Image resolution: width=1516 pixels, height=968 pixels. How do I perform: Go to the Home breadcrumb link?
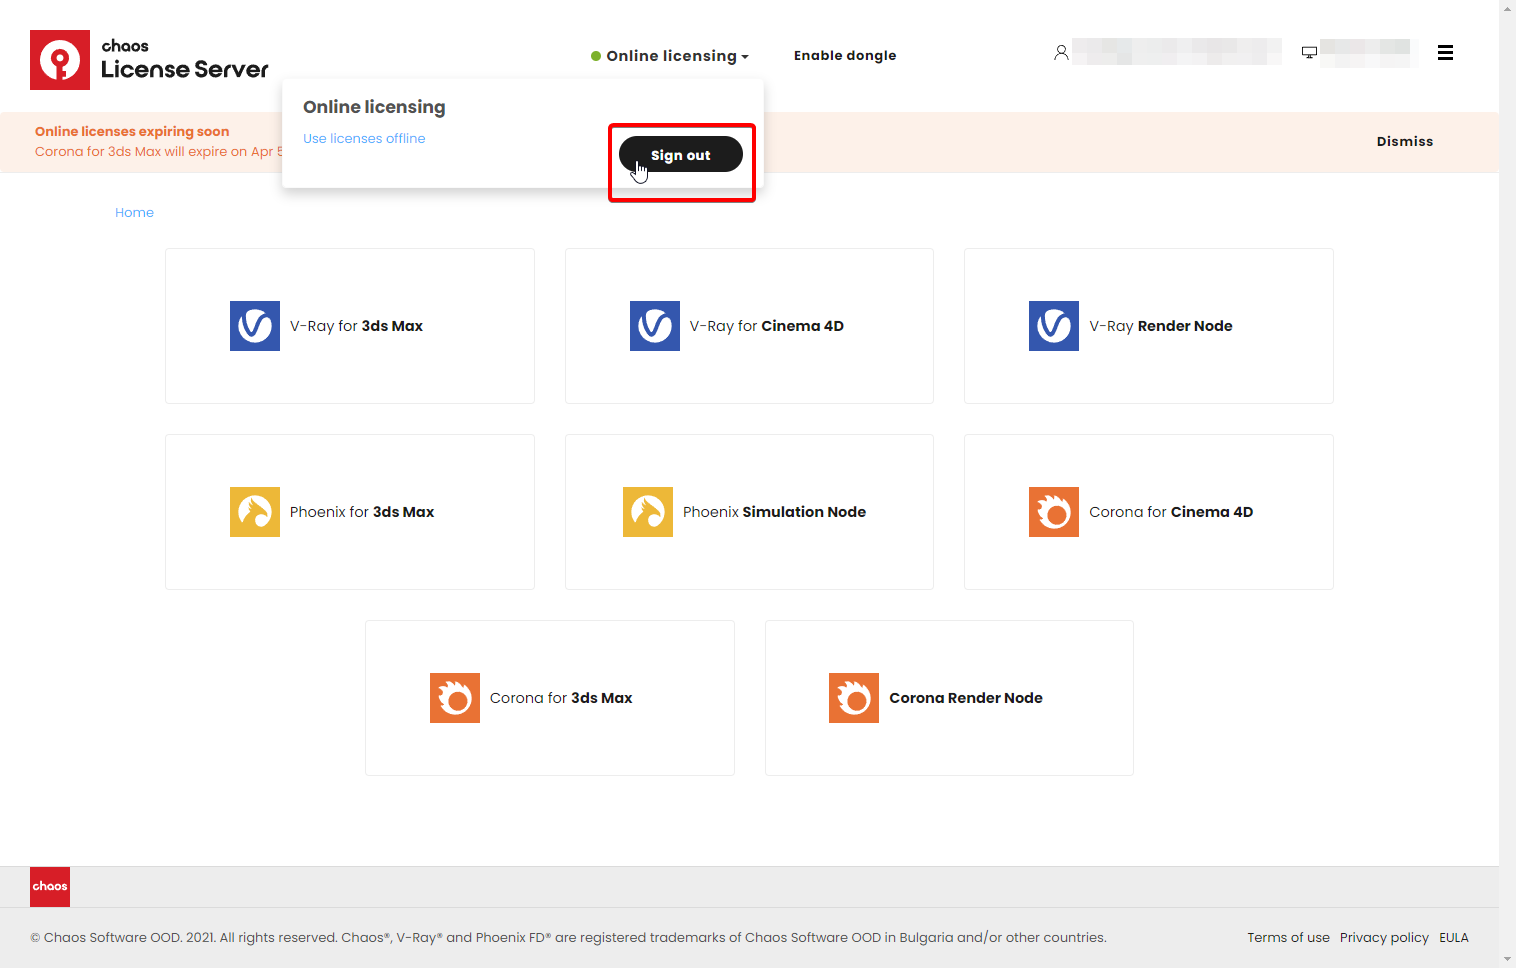[134, 213]
